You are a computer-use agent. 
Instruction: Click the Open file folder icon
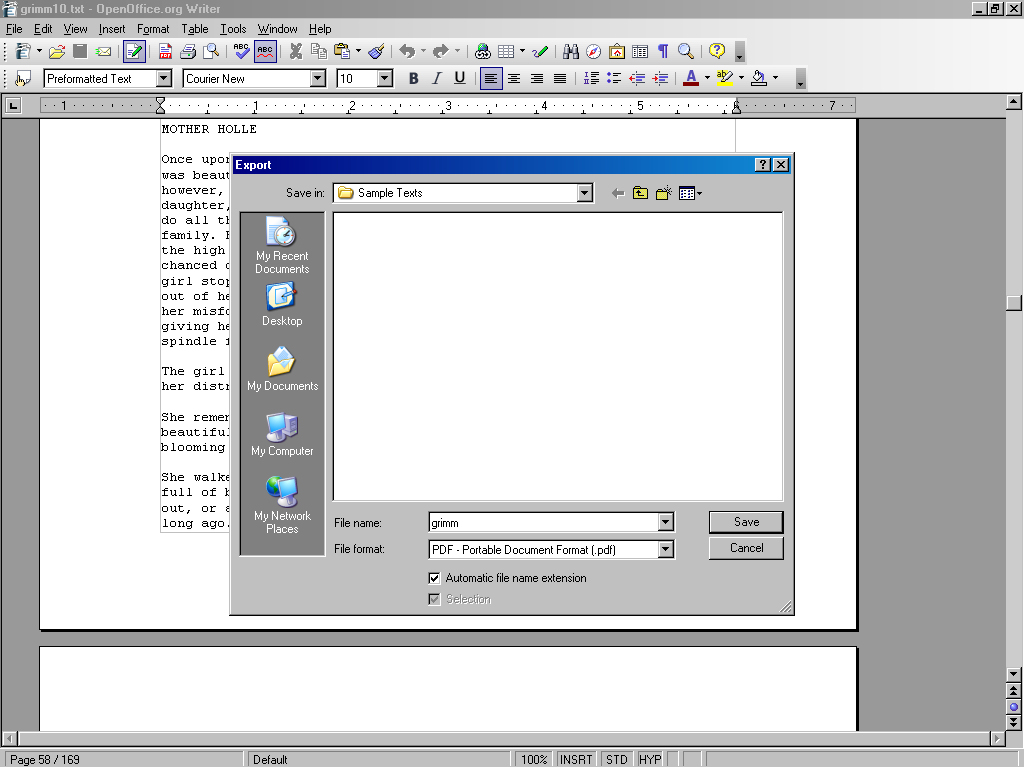[x=57, y=51]
